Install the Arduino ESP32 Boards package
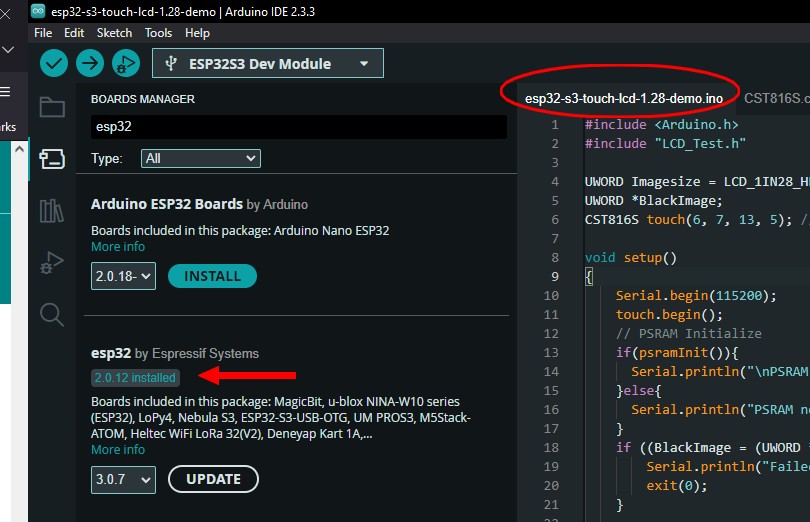The height and width of the screenshot is (522, 810). point(212,276)
